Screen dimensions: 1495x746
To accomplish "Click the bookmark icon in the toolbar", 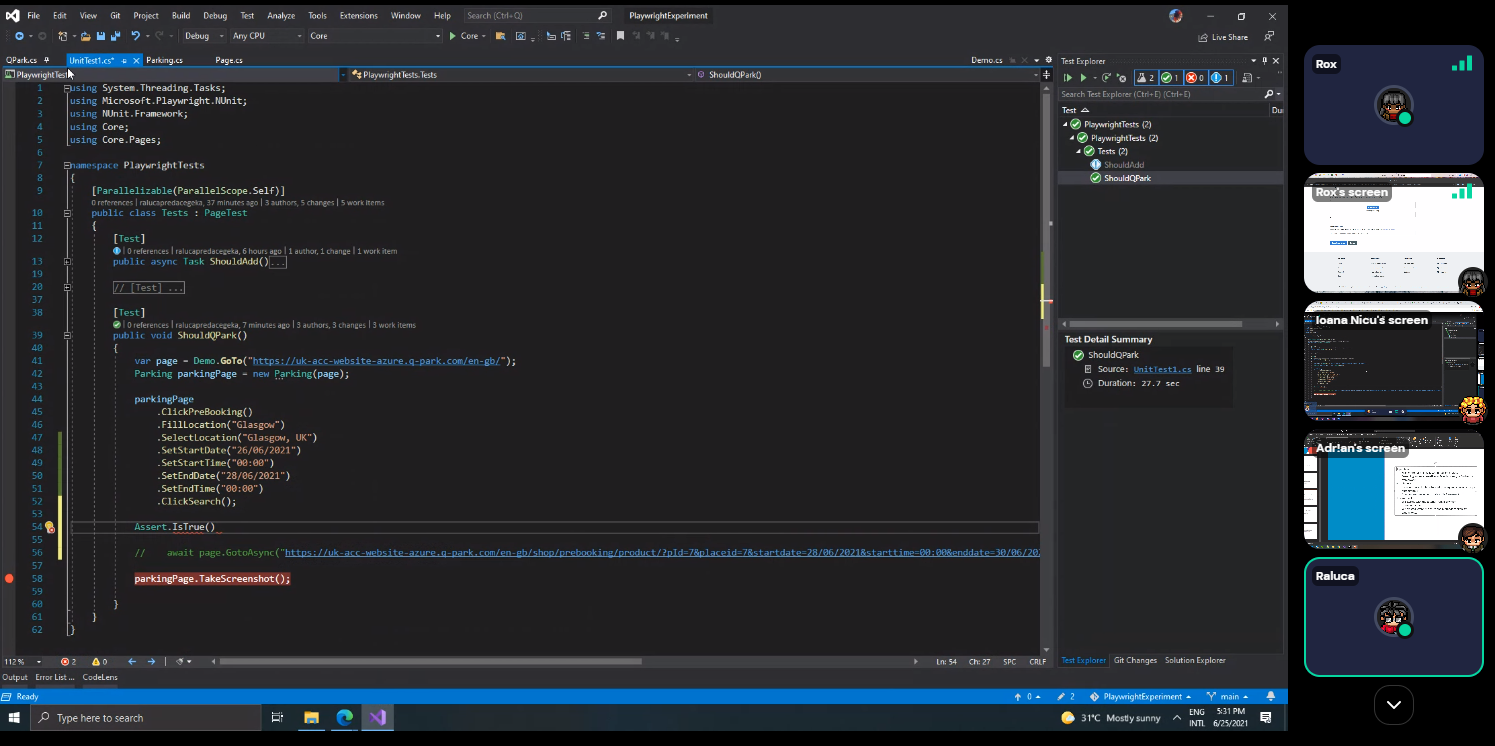I will pyautogui.click(x=620, y=36).
